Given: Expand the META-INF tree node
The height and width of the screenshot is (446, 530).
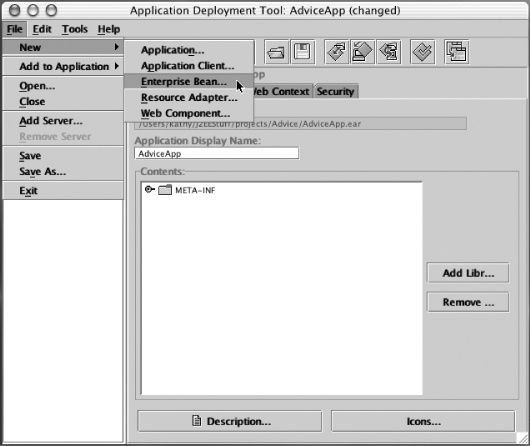Looking at the screenshot, I should point(149,189).
